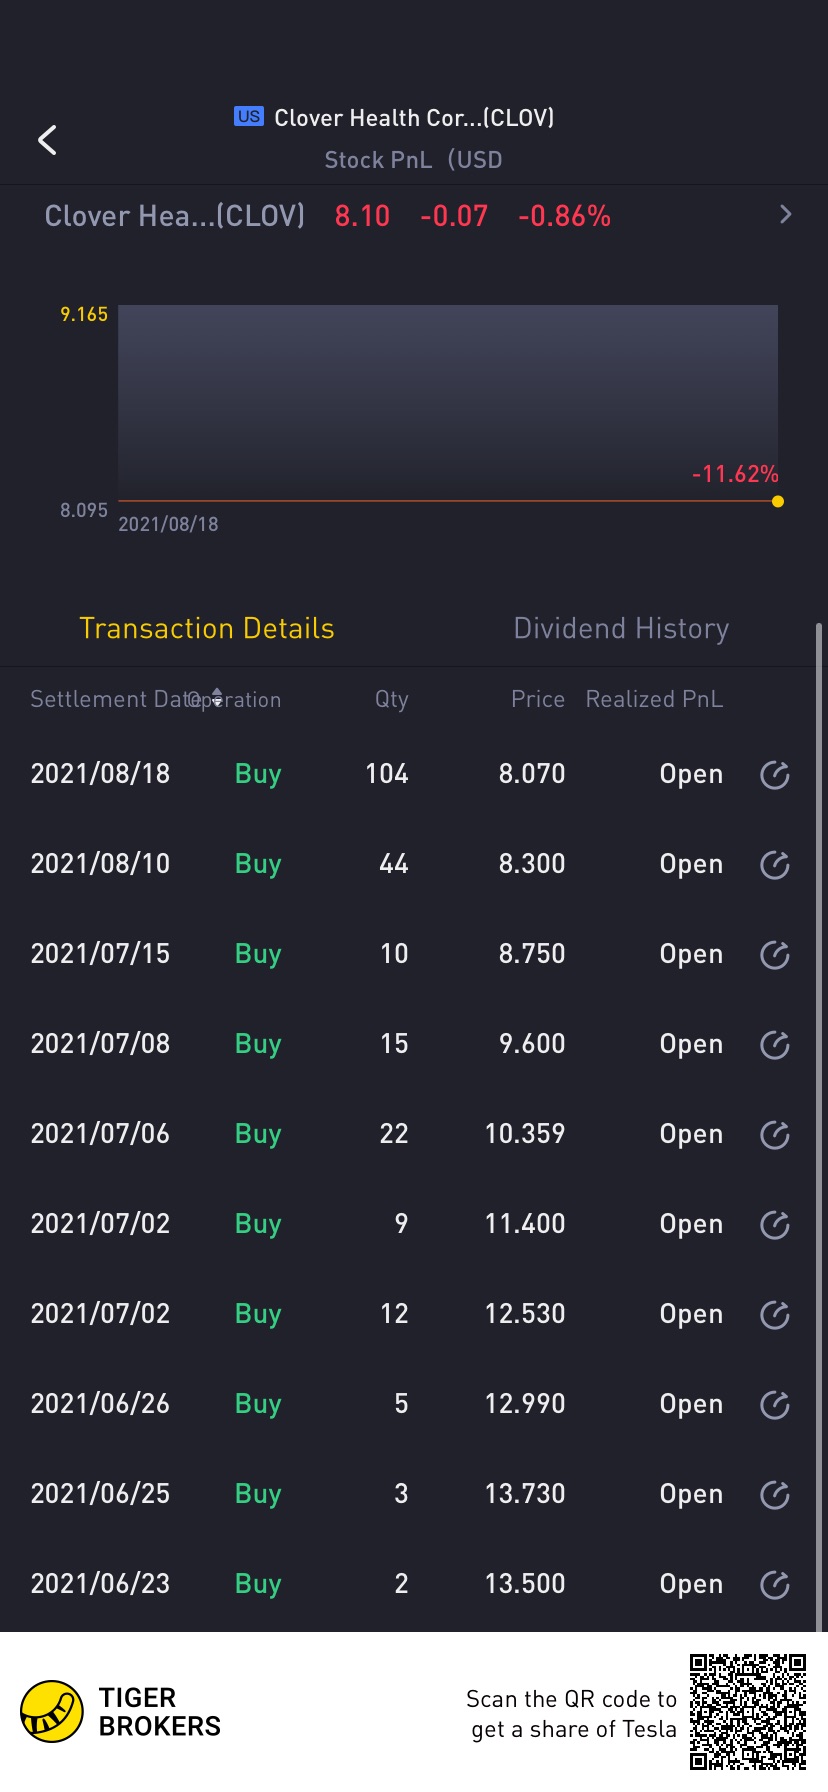828x1792 pixels.
Task: Tap share icon for 10.359 price row
Action: [x=775, y=1135]
